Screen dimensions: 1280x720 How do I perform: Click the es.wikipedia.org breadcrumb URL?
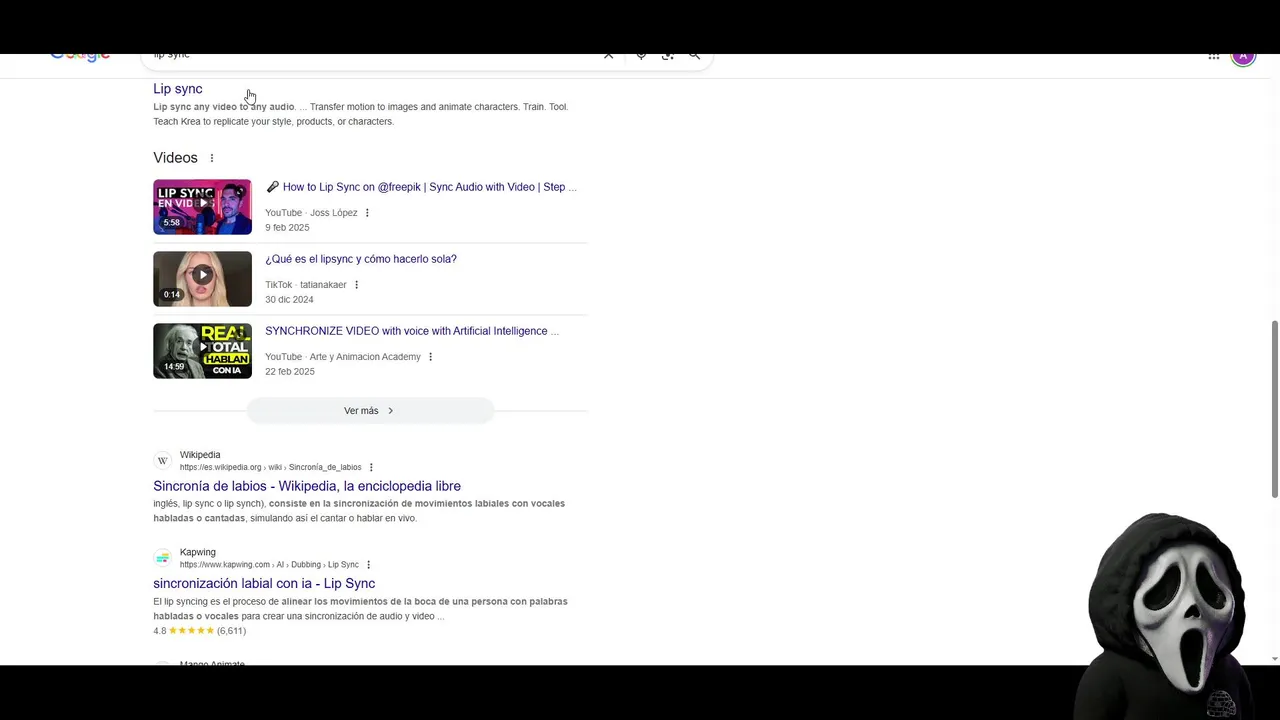[x=270, y=467]
